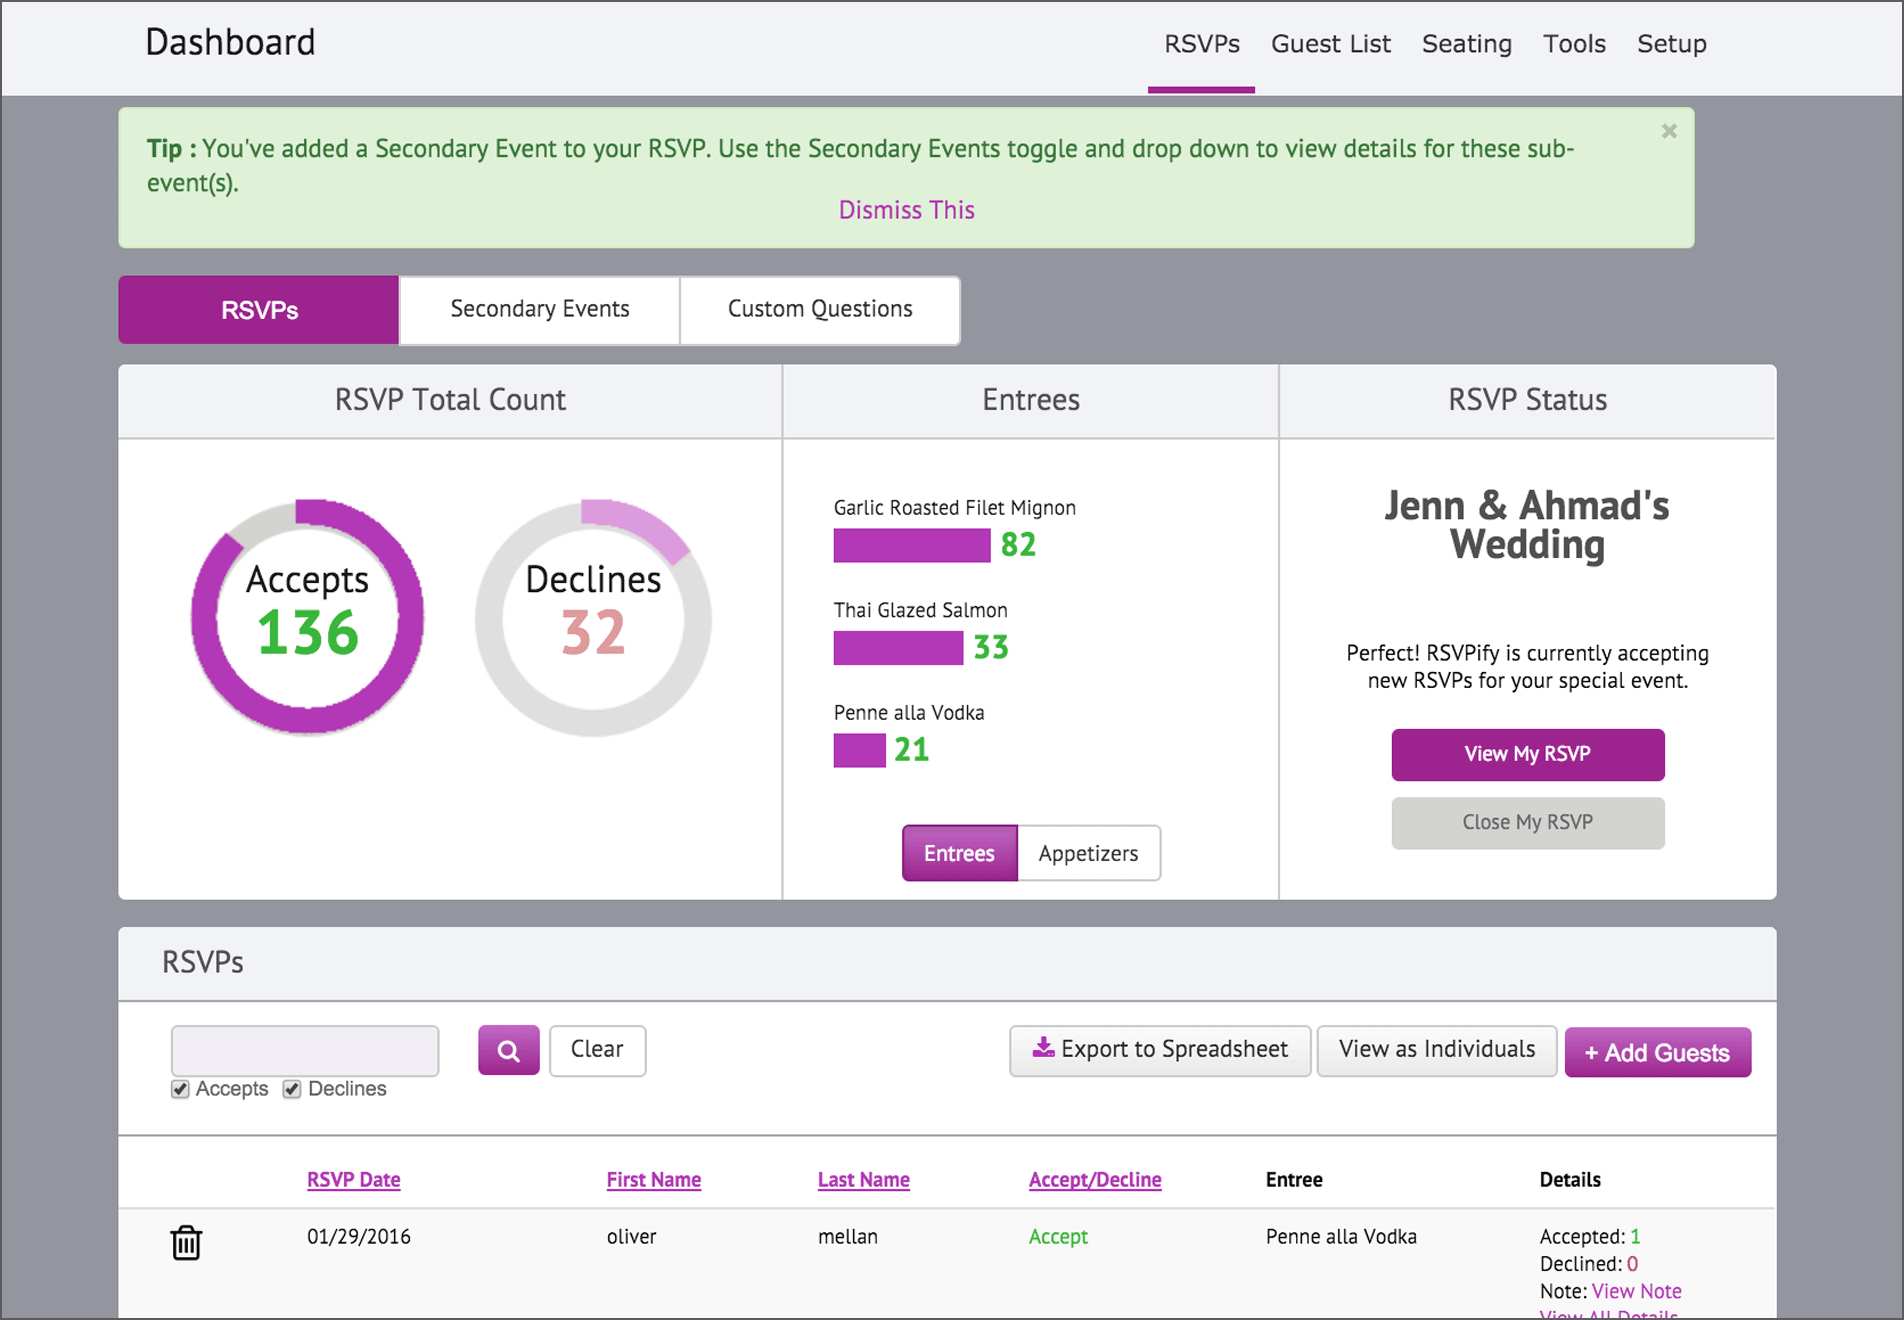Go to the Guest List page
Viewport: 1904px width, 1320px height.
[1331, 44]
